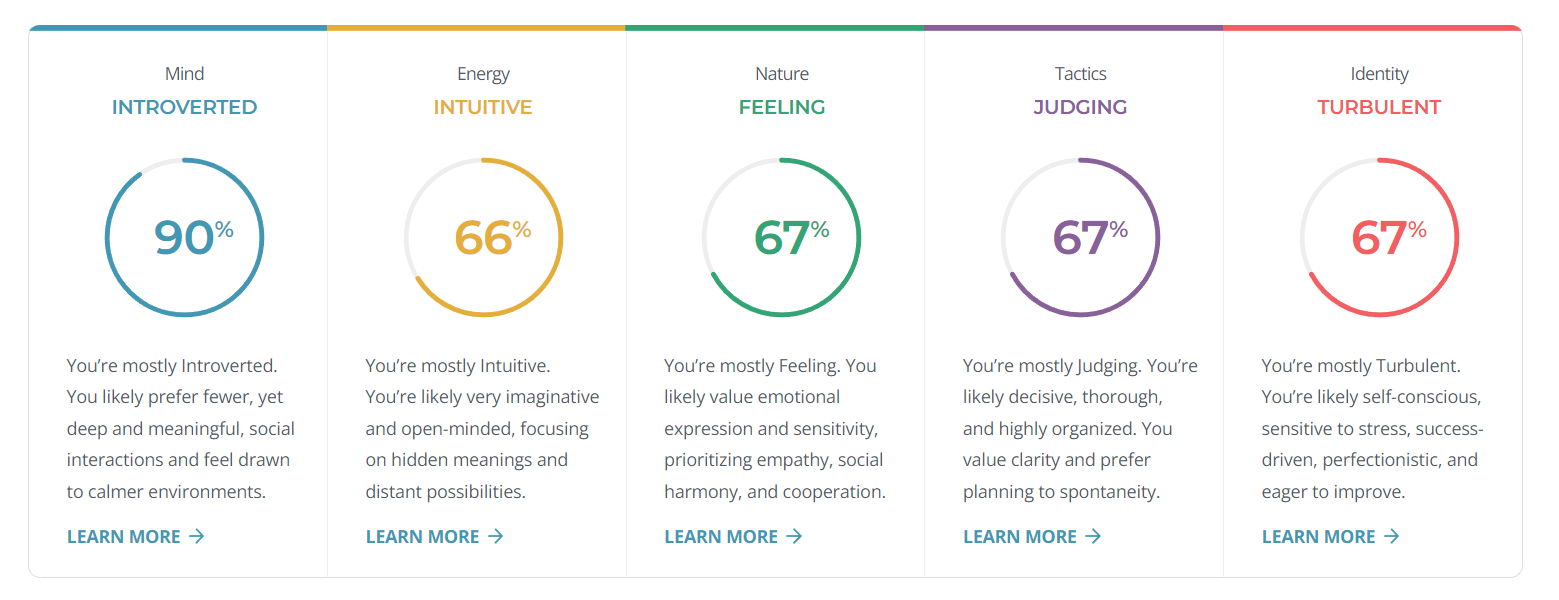Click the blue 90% progress circle
1559x600 pixels.
pos(184,238)
